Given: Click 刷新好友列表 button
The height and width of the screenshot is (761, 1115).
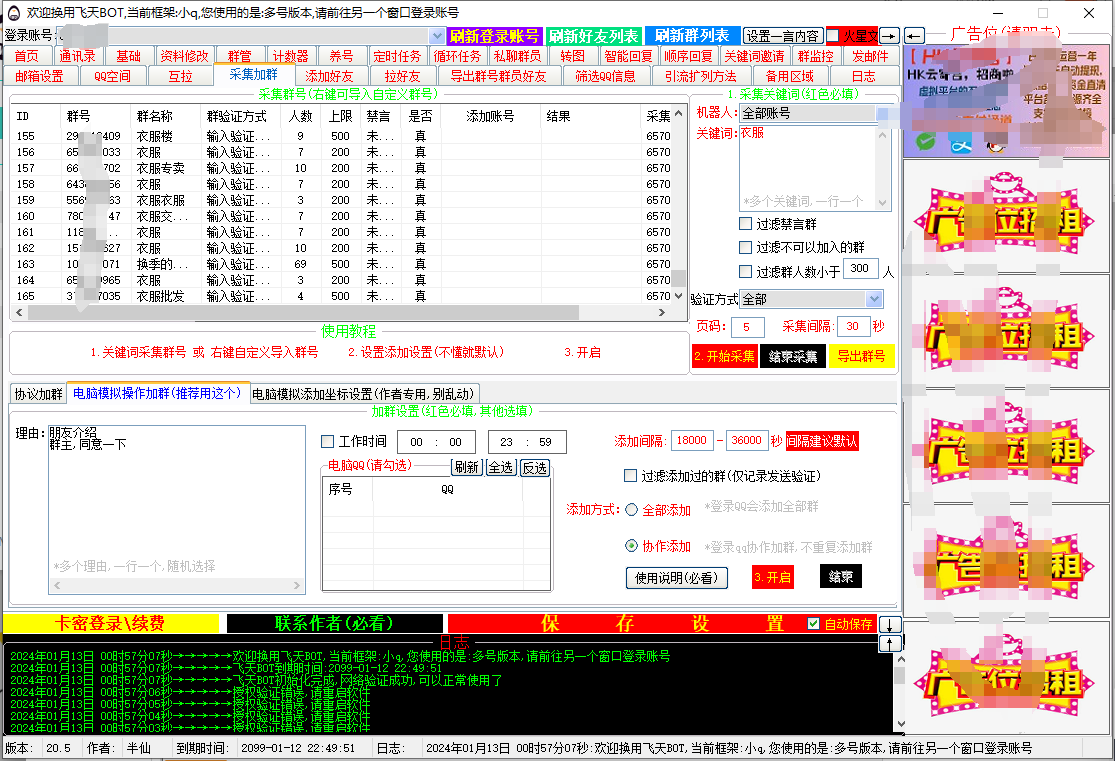Looking at the screenshot, I should point(594,36).
